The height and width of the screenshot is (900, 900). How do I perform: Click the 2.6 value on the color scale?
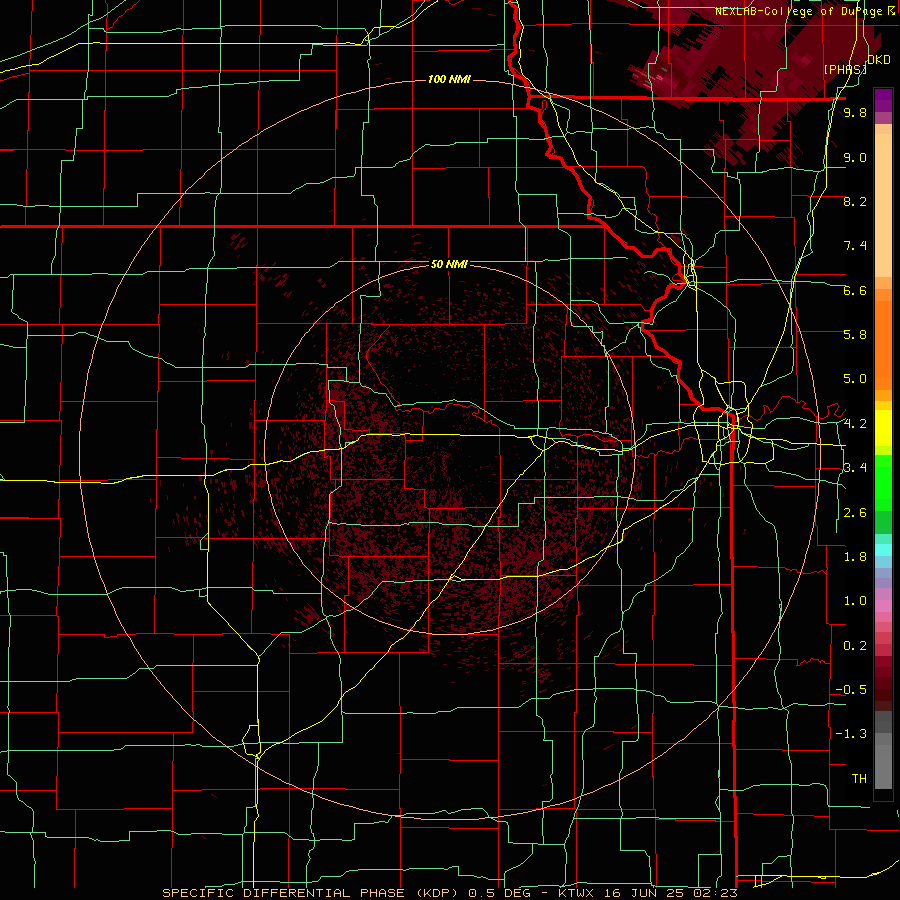pos(855,513)
